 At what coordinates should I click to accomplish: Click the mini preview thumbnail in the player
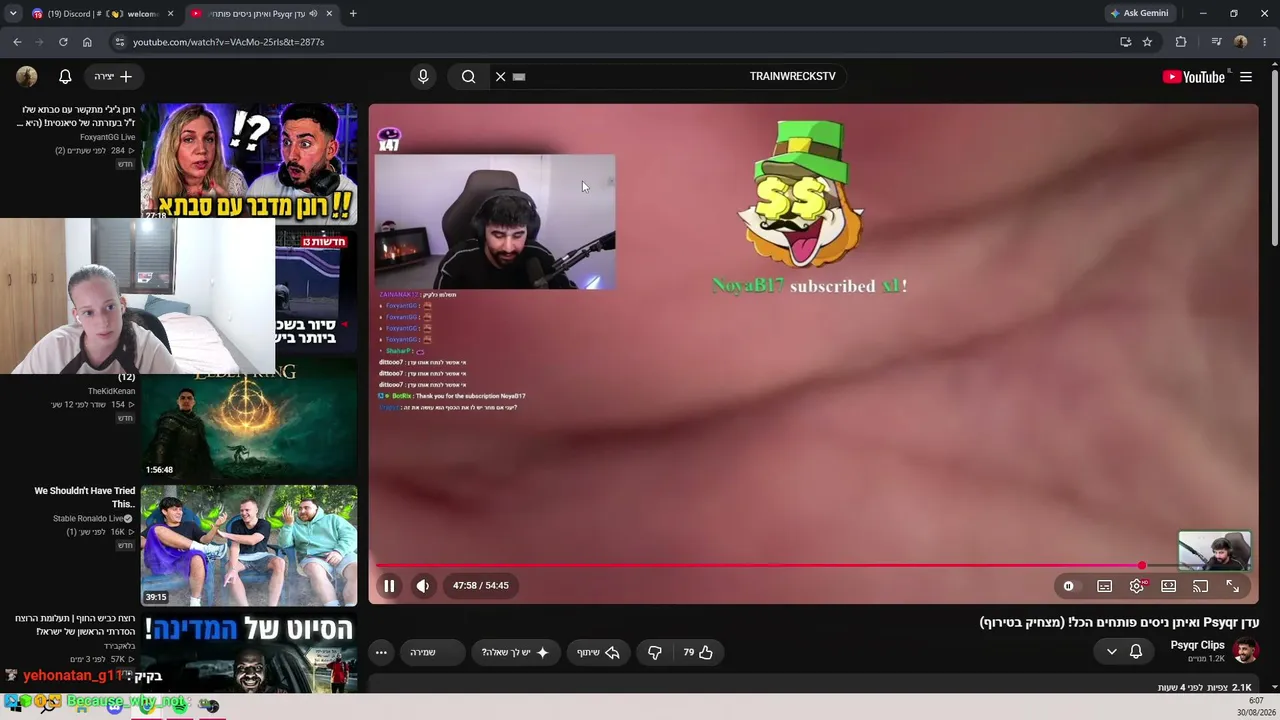[x=1215, y=552]
